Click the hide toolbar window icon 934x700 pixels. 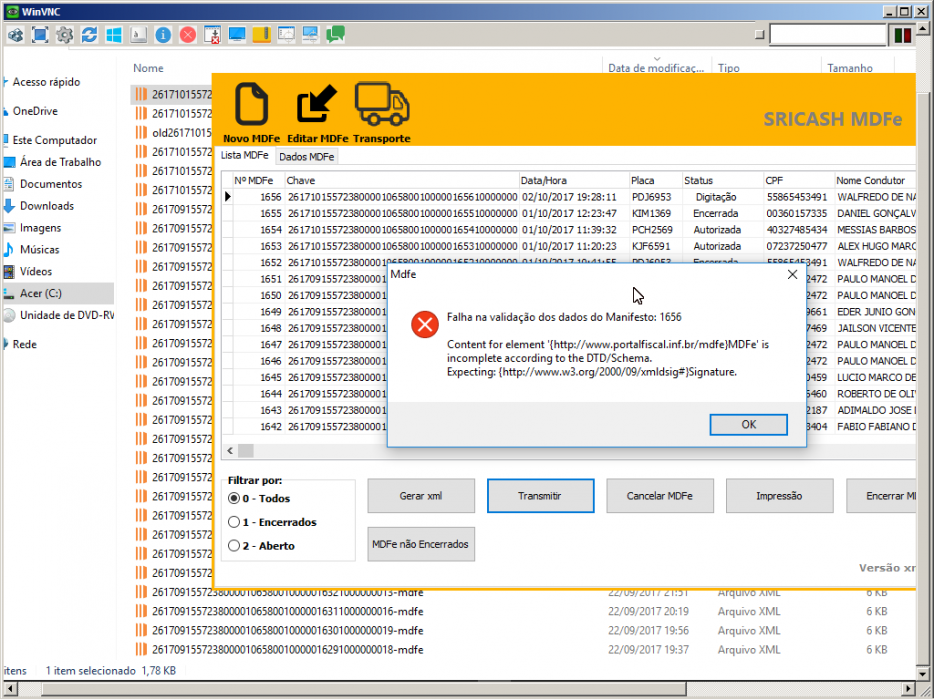(212, 35)
